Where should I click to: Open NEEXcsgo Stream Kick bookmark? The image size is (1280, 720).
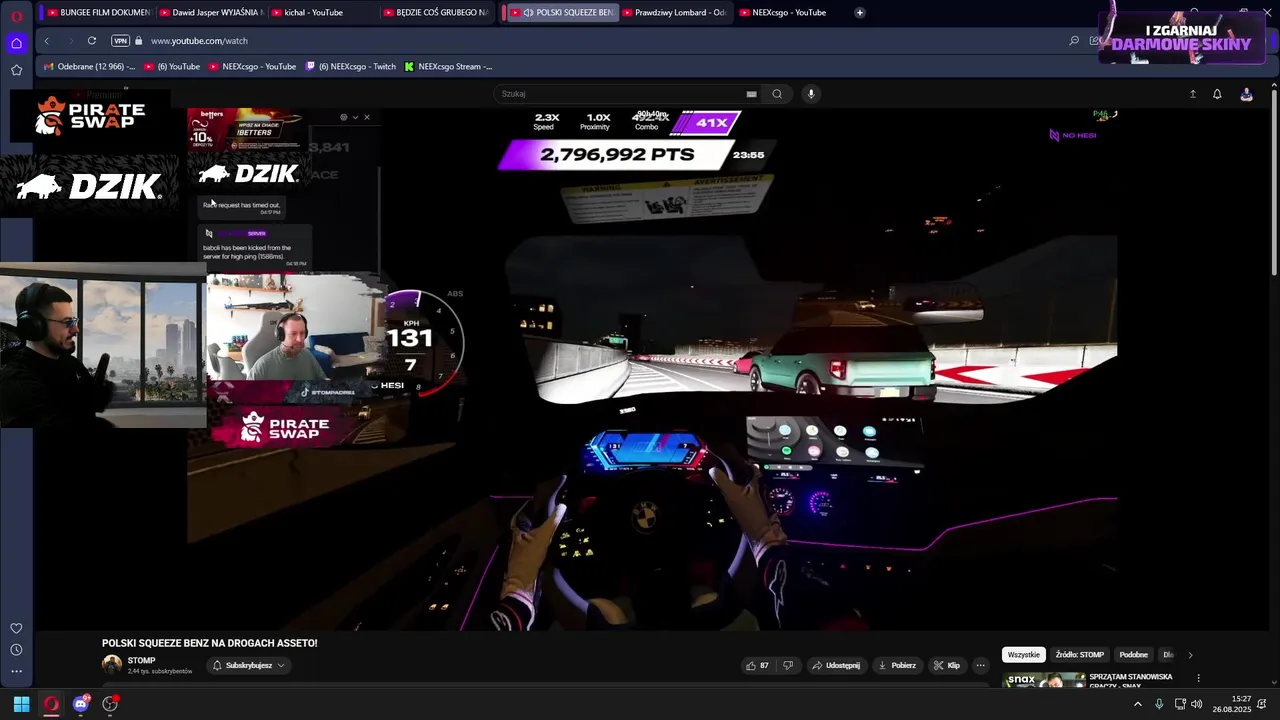coord(448,67)
